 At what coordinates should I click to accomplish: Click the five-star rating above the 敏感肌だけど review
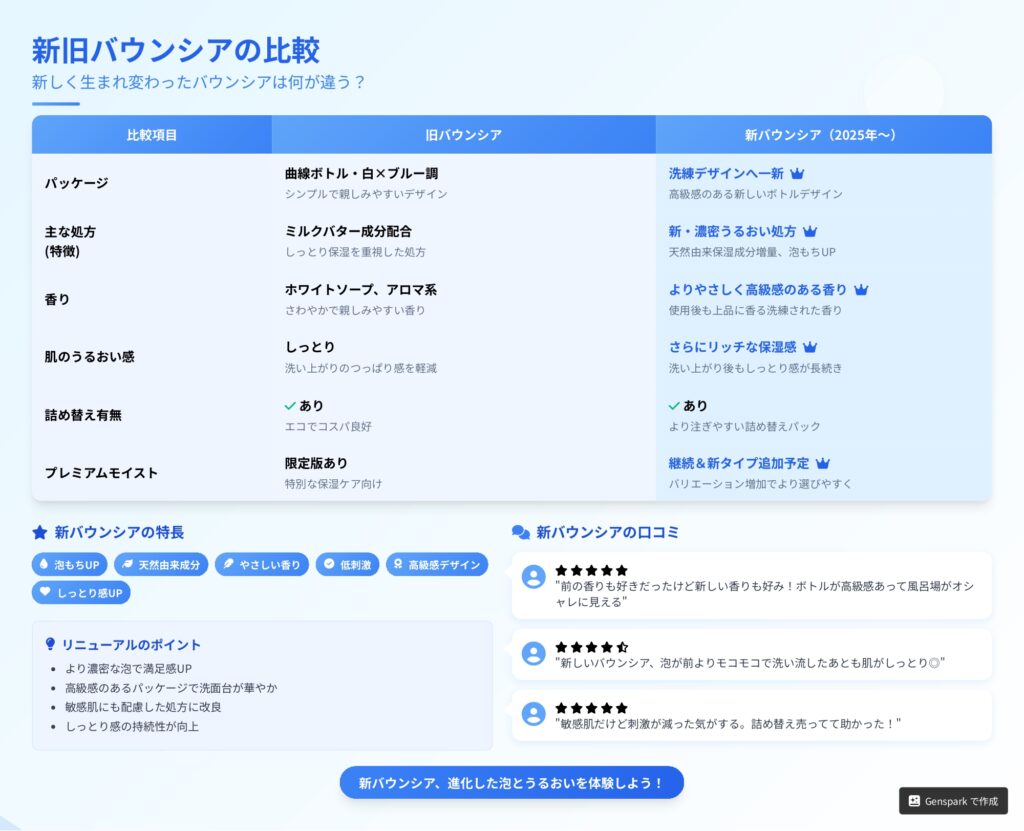(592, 708)
